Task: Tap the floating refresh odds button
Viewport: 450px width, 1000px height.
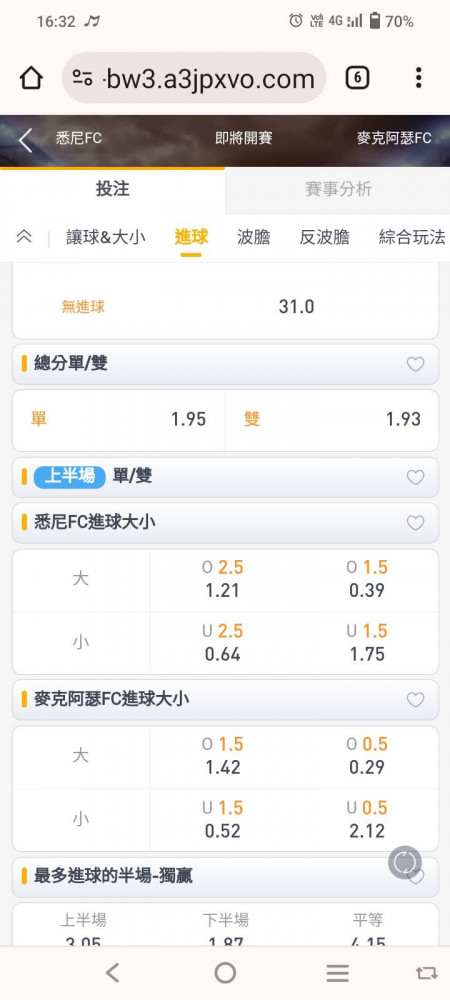Action: (405, 863)
